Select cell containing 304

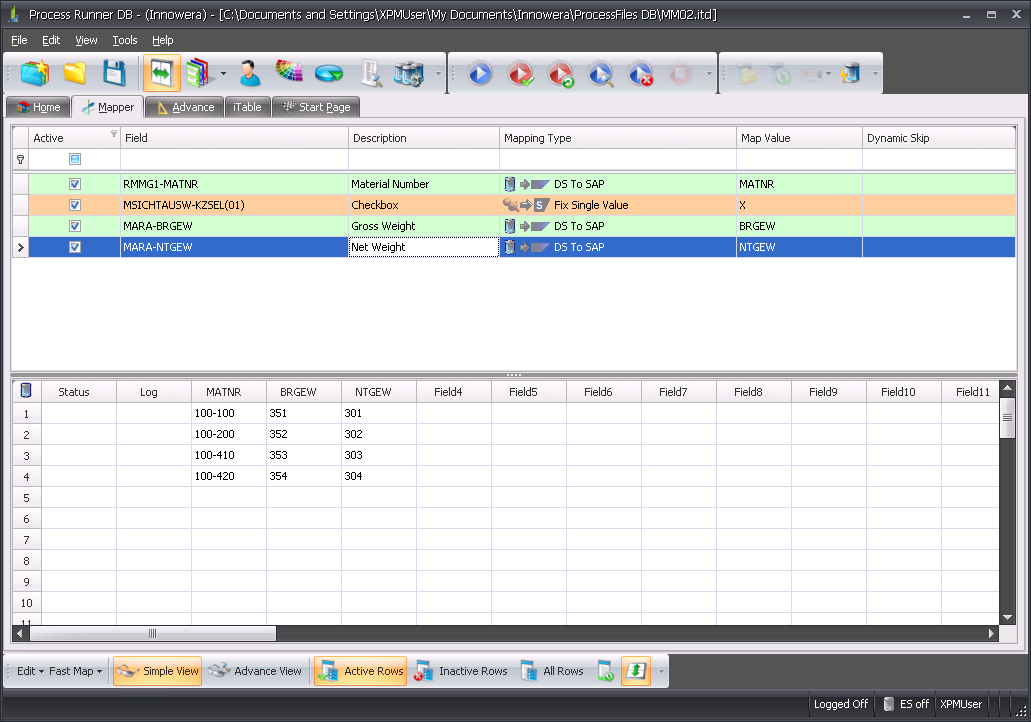tap(379, 476)
